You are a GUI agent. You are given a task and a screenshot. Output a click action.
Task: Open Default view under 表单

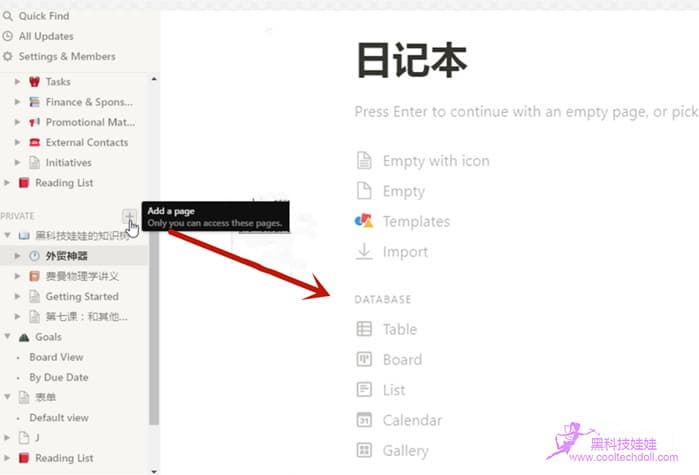click(59, 418)
